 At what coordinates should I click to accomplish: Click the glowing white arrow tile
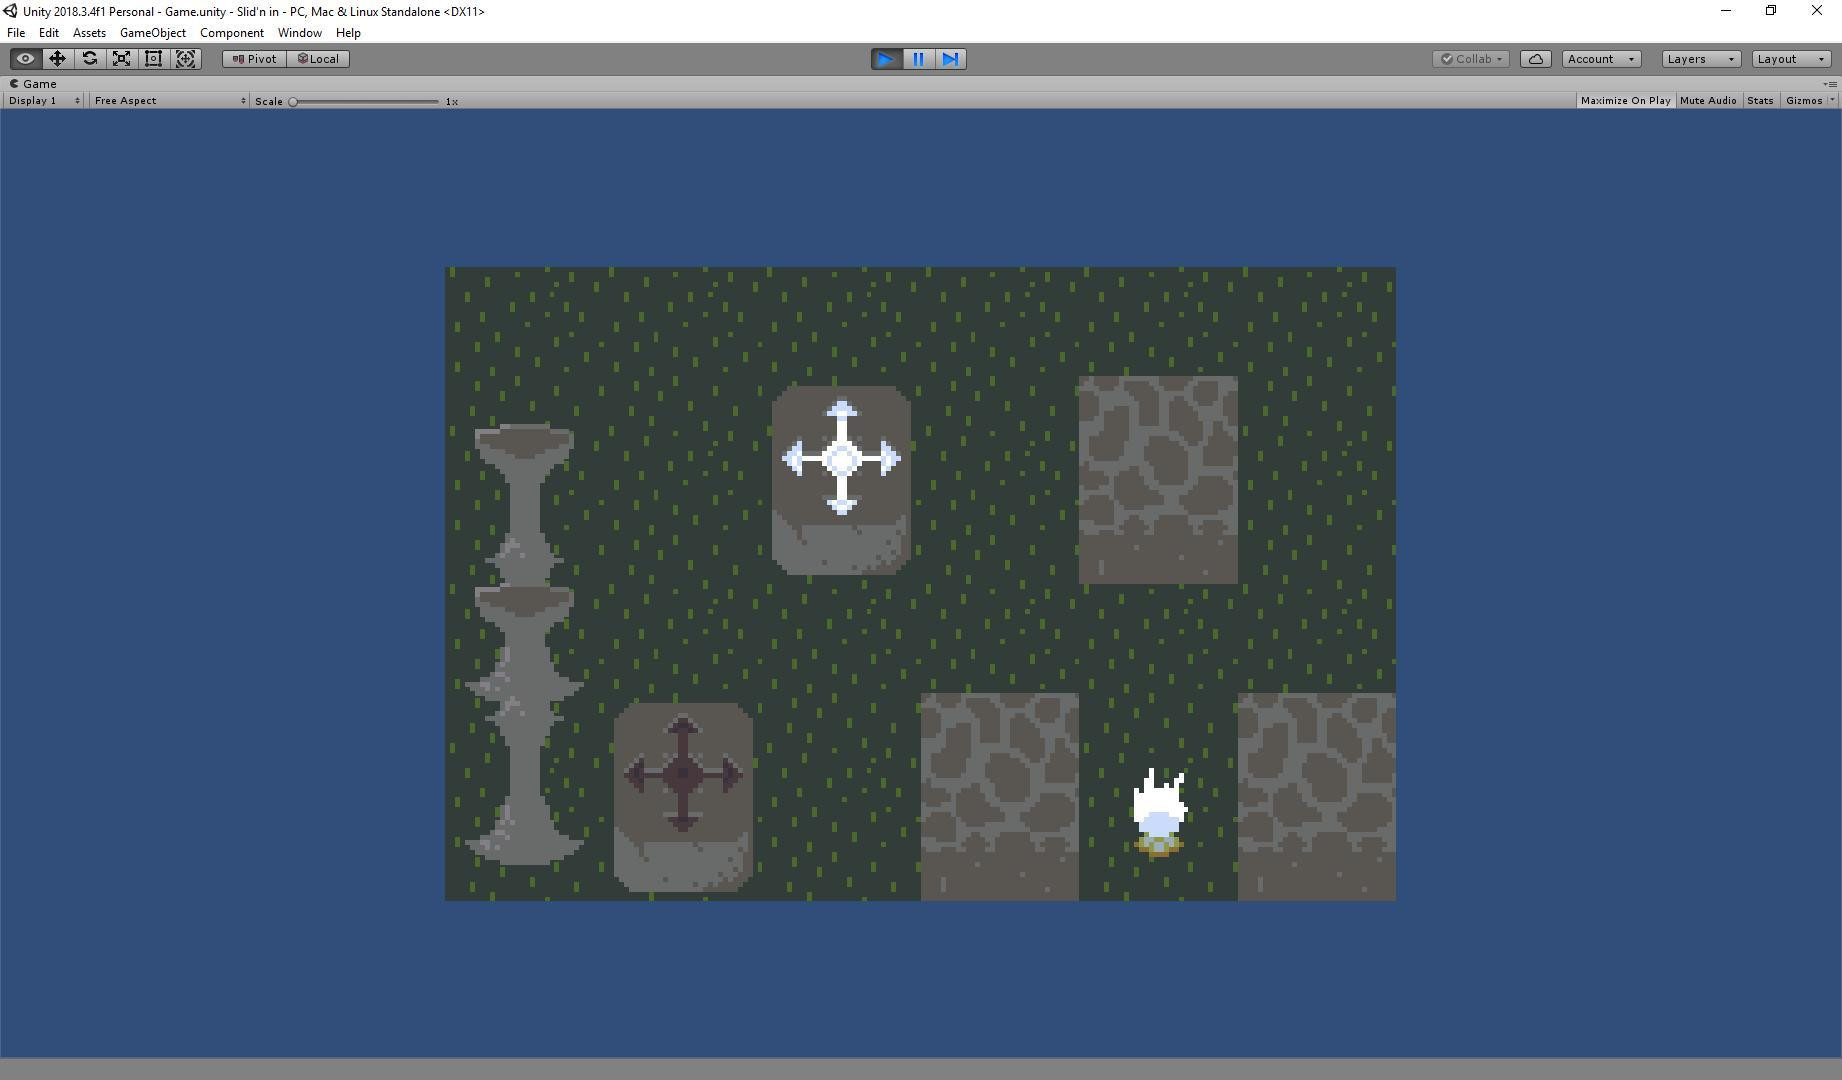(x=841, y=480)
